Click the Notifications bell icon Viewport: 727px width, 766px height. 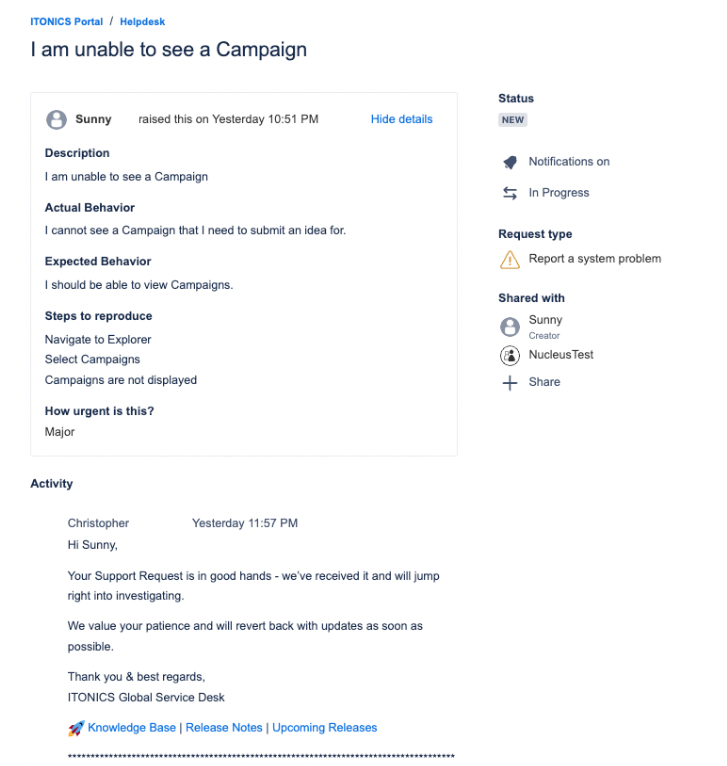pyautogui.click(x=510, y=162)
